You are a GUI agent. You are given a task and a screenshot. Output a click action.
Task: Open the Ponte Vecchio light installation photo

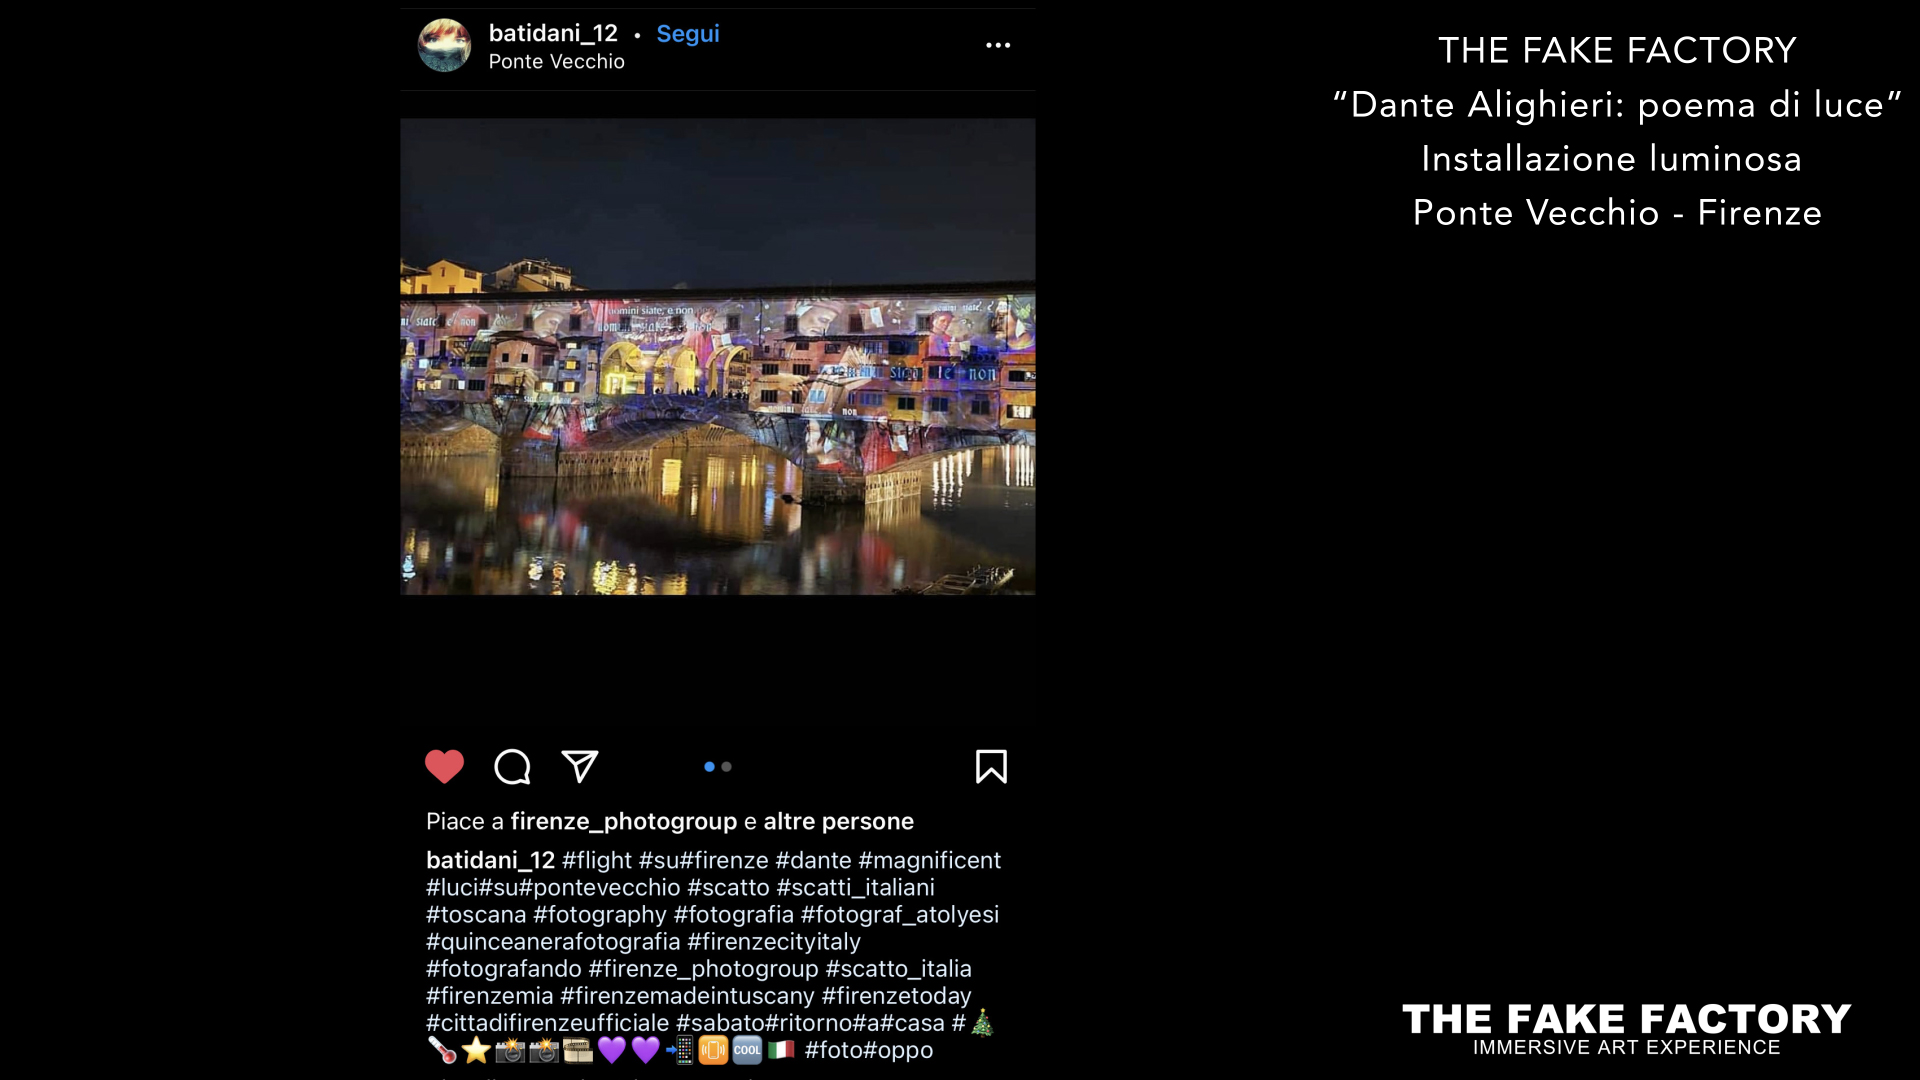717,357
